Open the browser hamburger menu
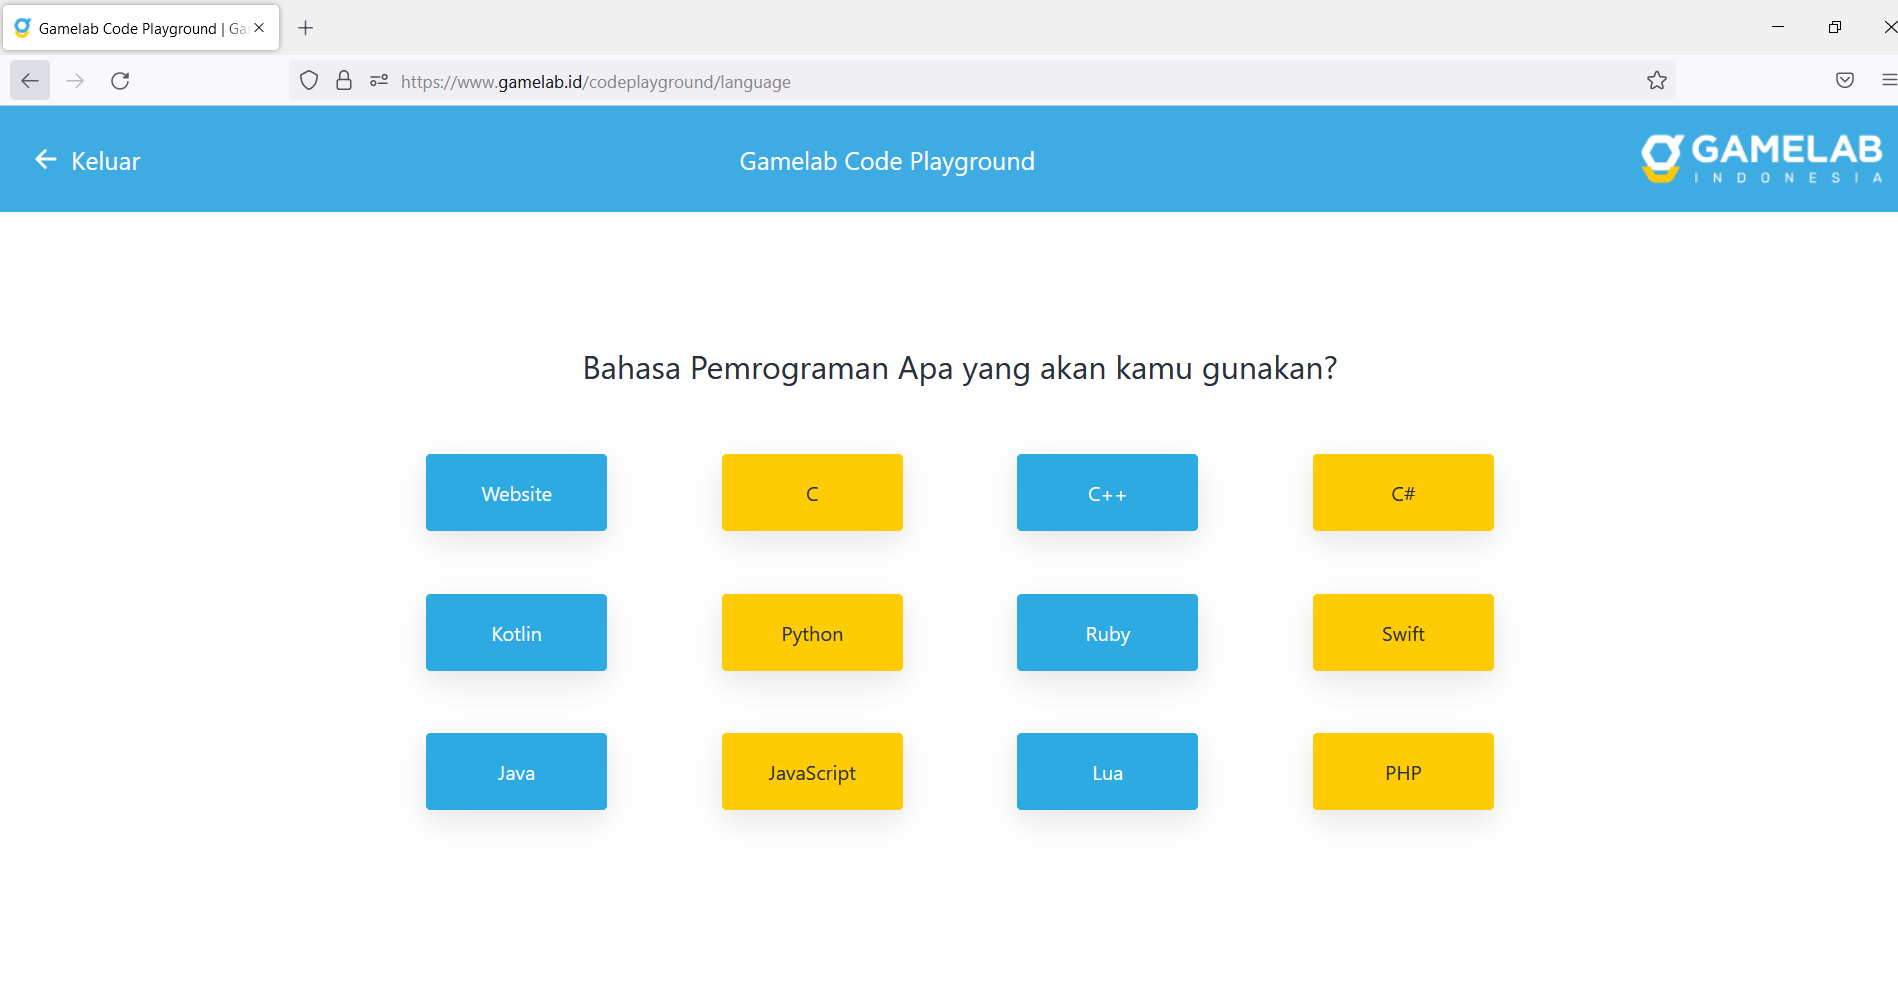1898x995 pixels. pos(1889,80)
